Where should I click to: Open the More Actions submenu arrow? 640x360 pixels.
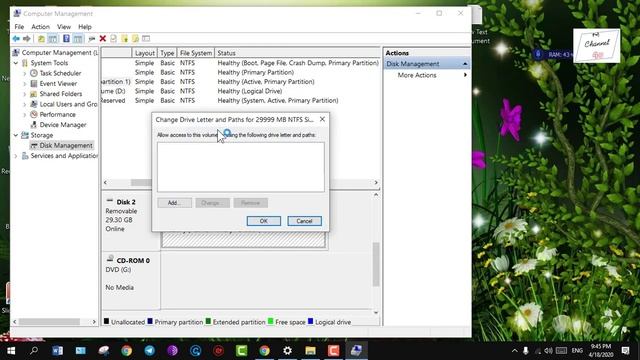pos(465,75)
